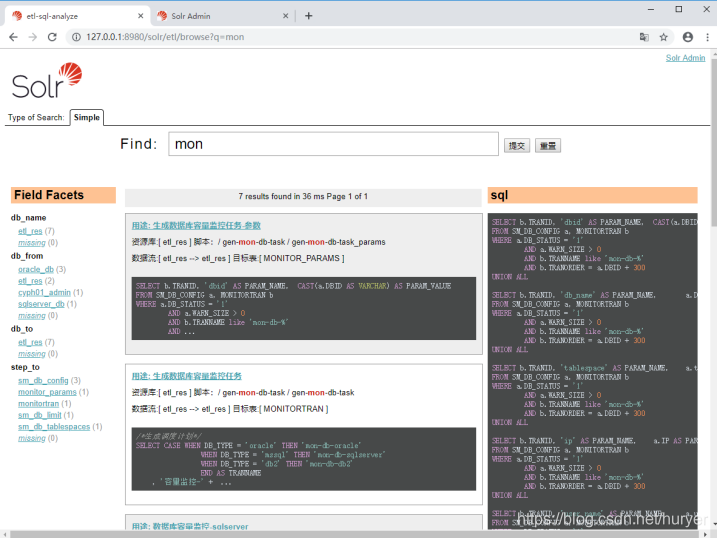Filter by sm_db_limit facet

click(40, 415)
